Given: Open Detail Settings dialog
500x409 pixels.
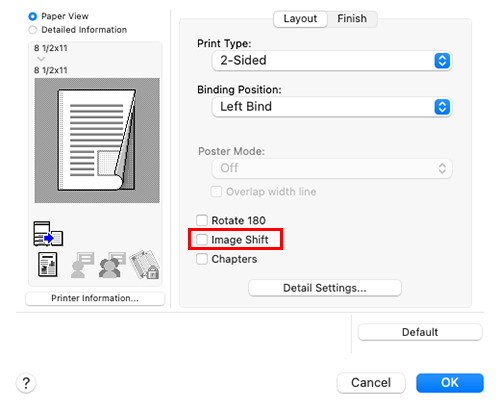Looking at the screenshot, I should coord(325,288).
